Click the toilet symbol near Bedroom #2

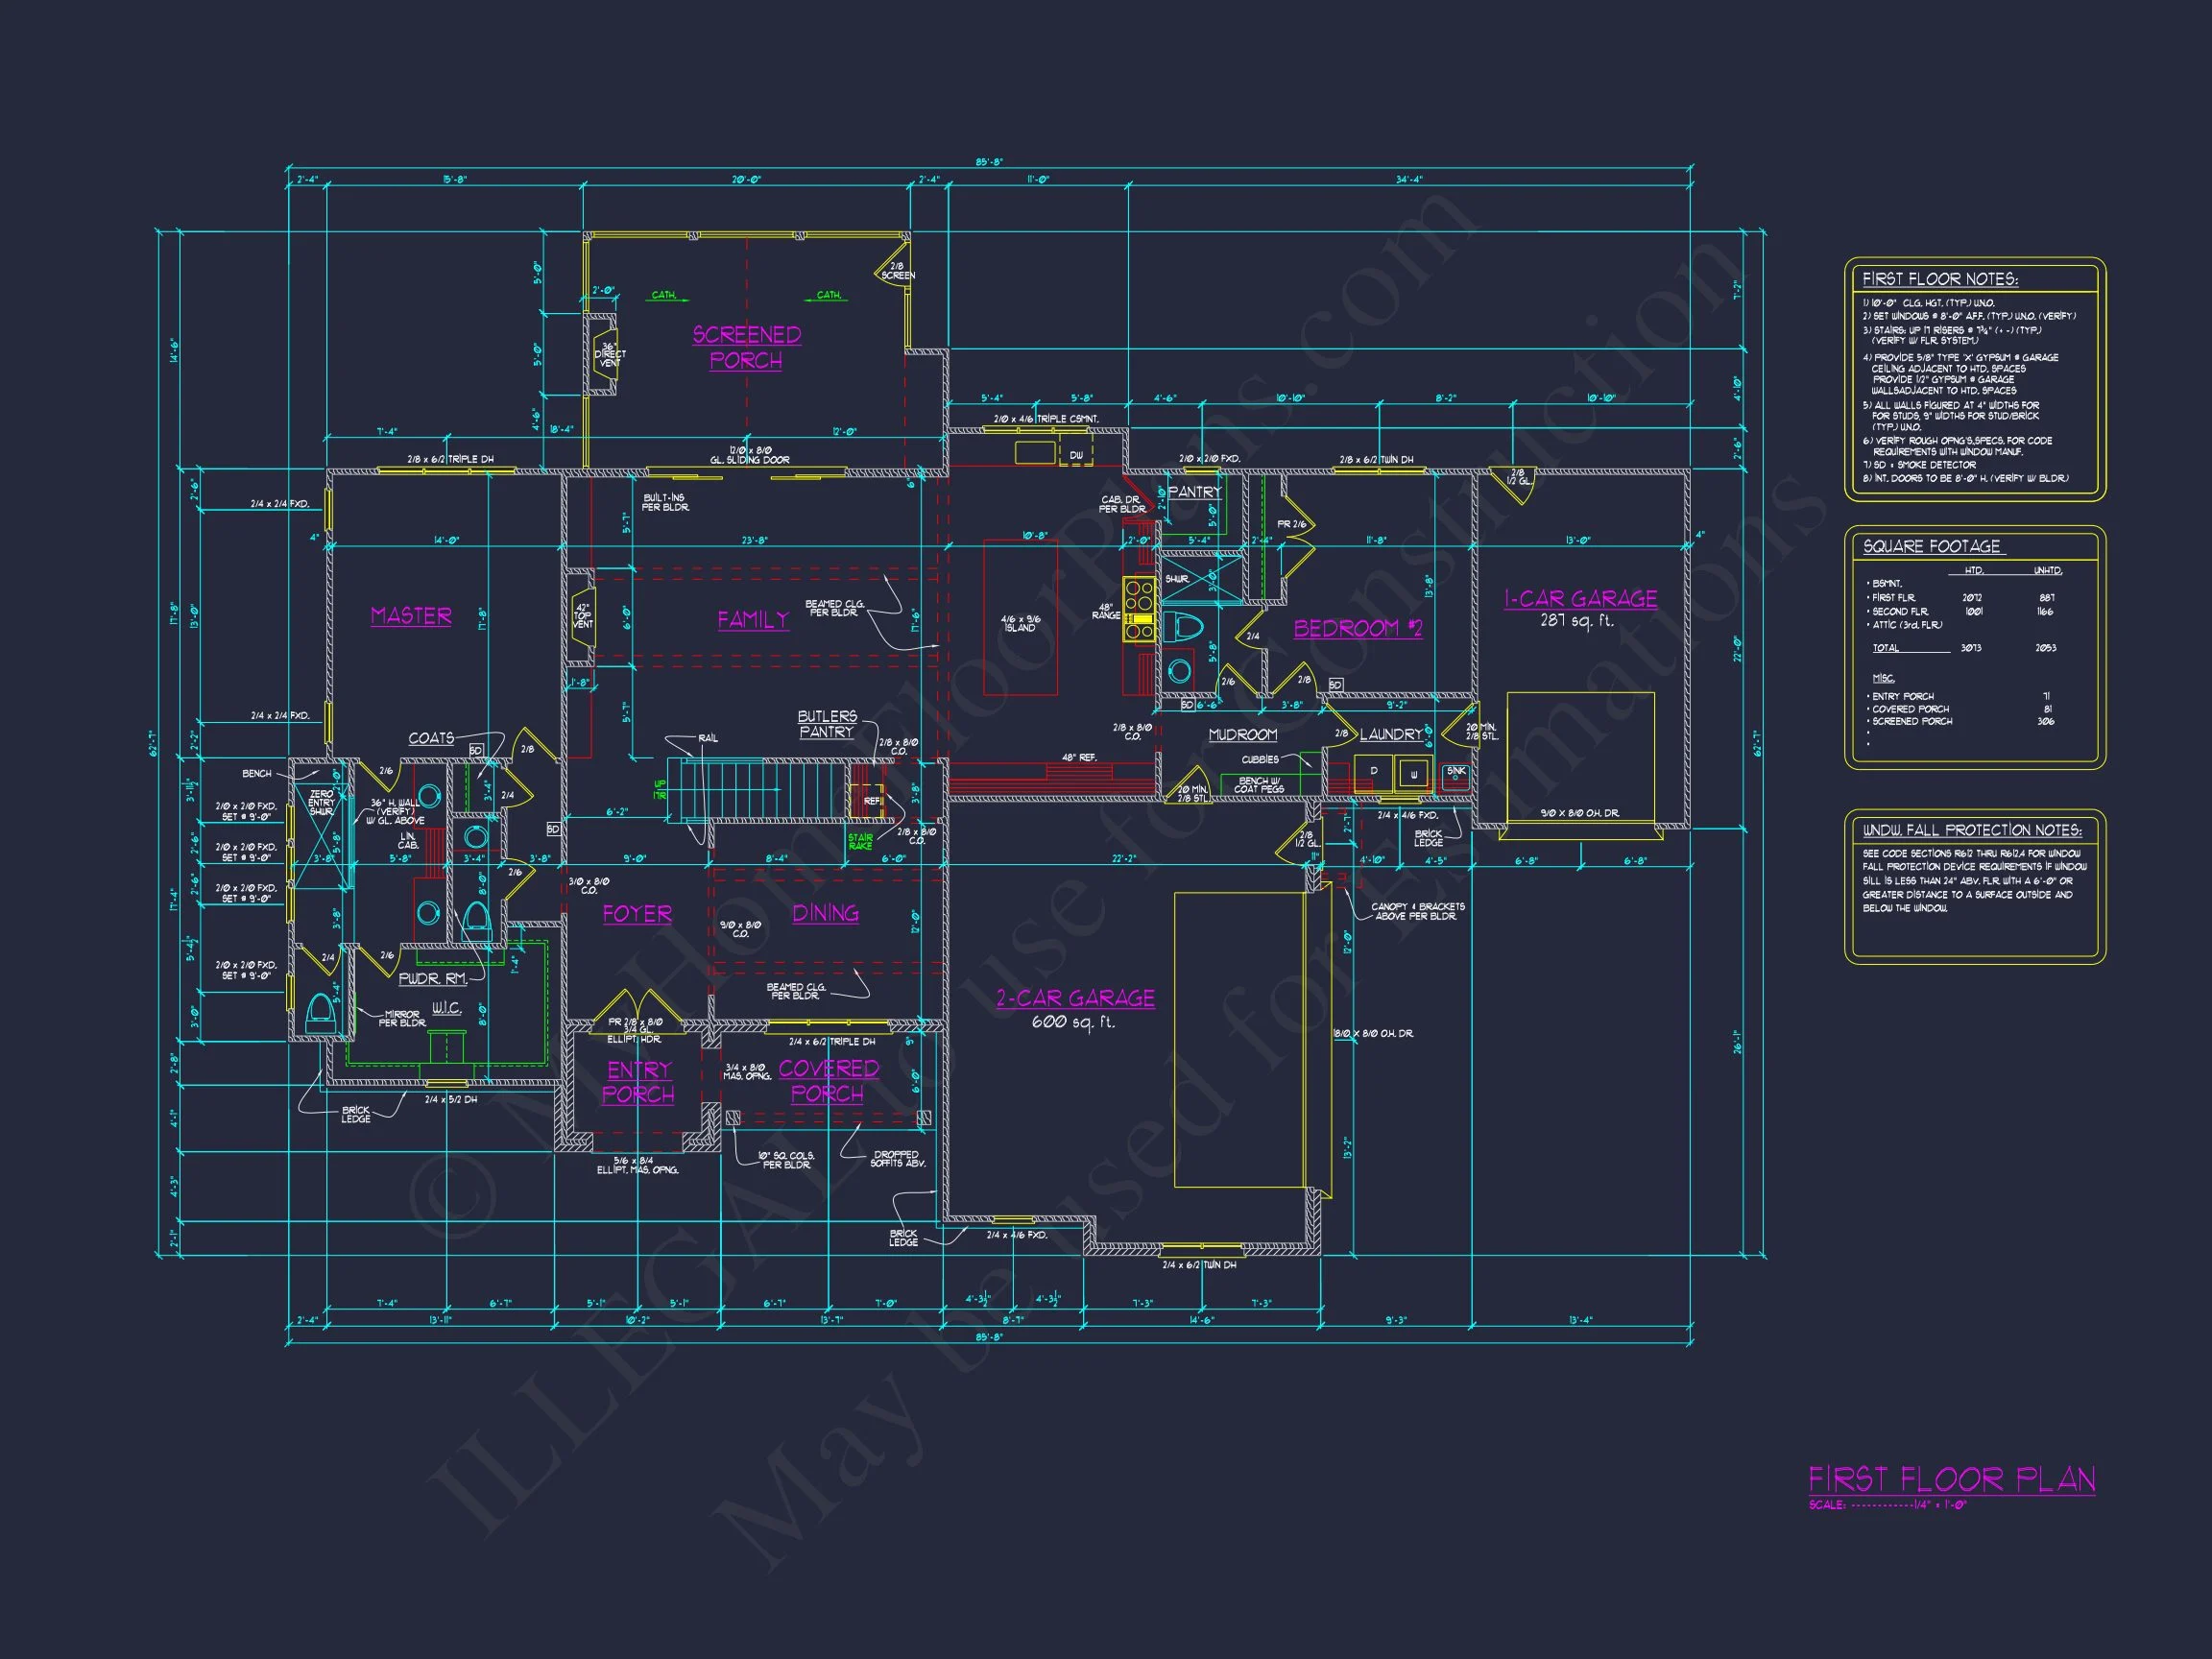tap(1185, 628)
